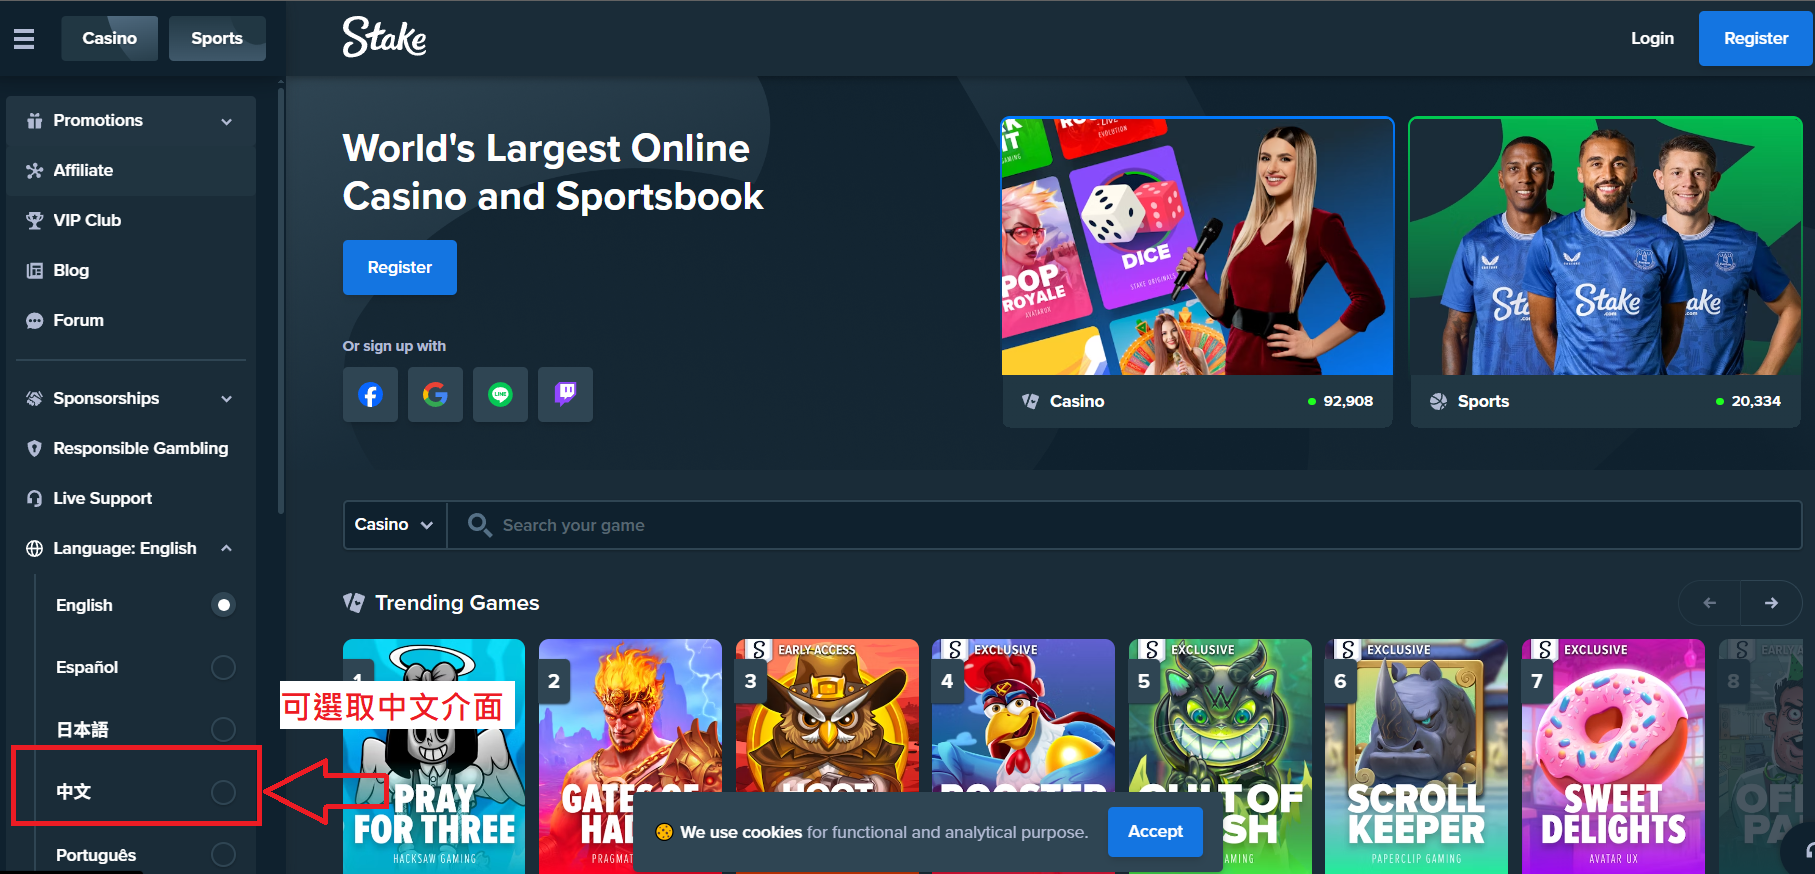The width and height of the screenshot is (1815, 874).
Task: Open the Casino banner card image
Action: point(1197,246)
